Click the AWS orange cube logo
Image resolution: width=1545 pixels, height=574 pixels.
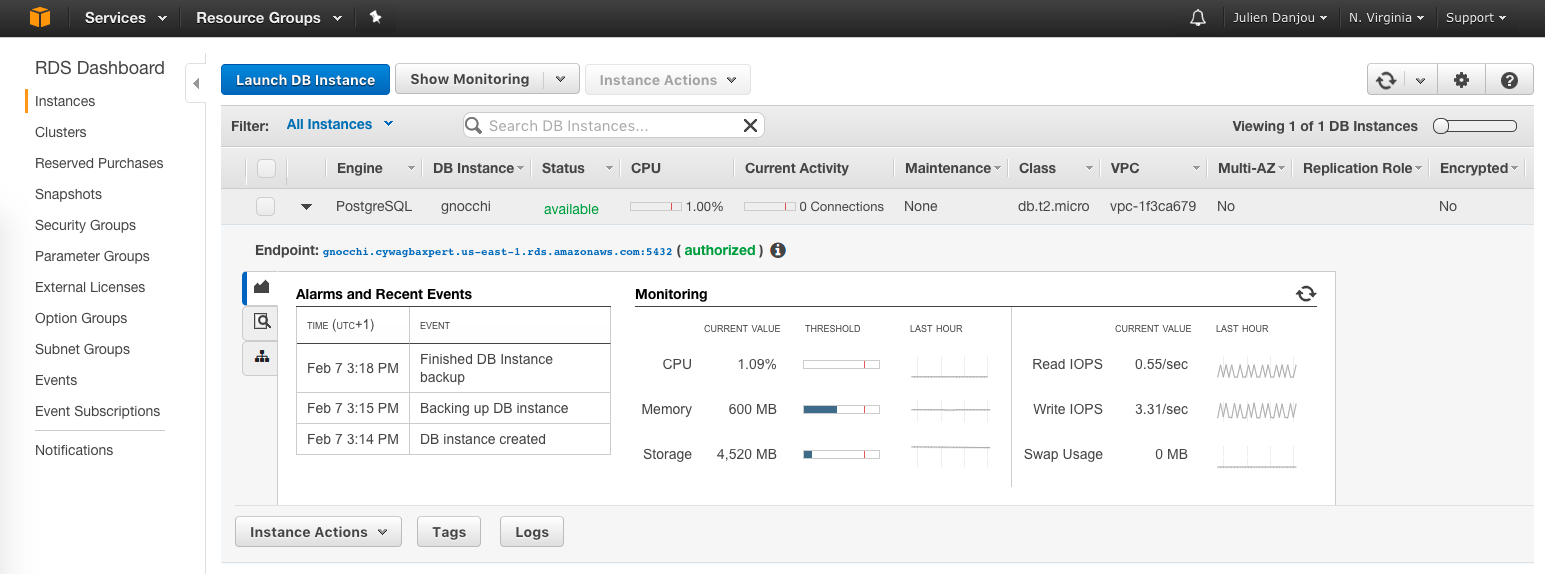(x=39, y=17)
